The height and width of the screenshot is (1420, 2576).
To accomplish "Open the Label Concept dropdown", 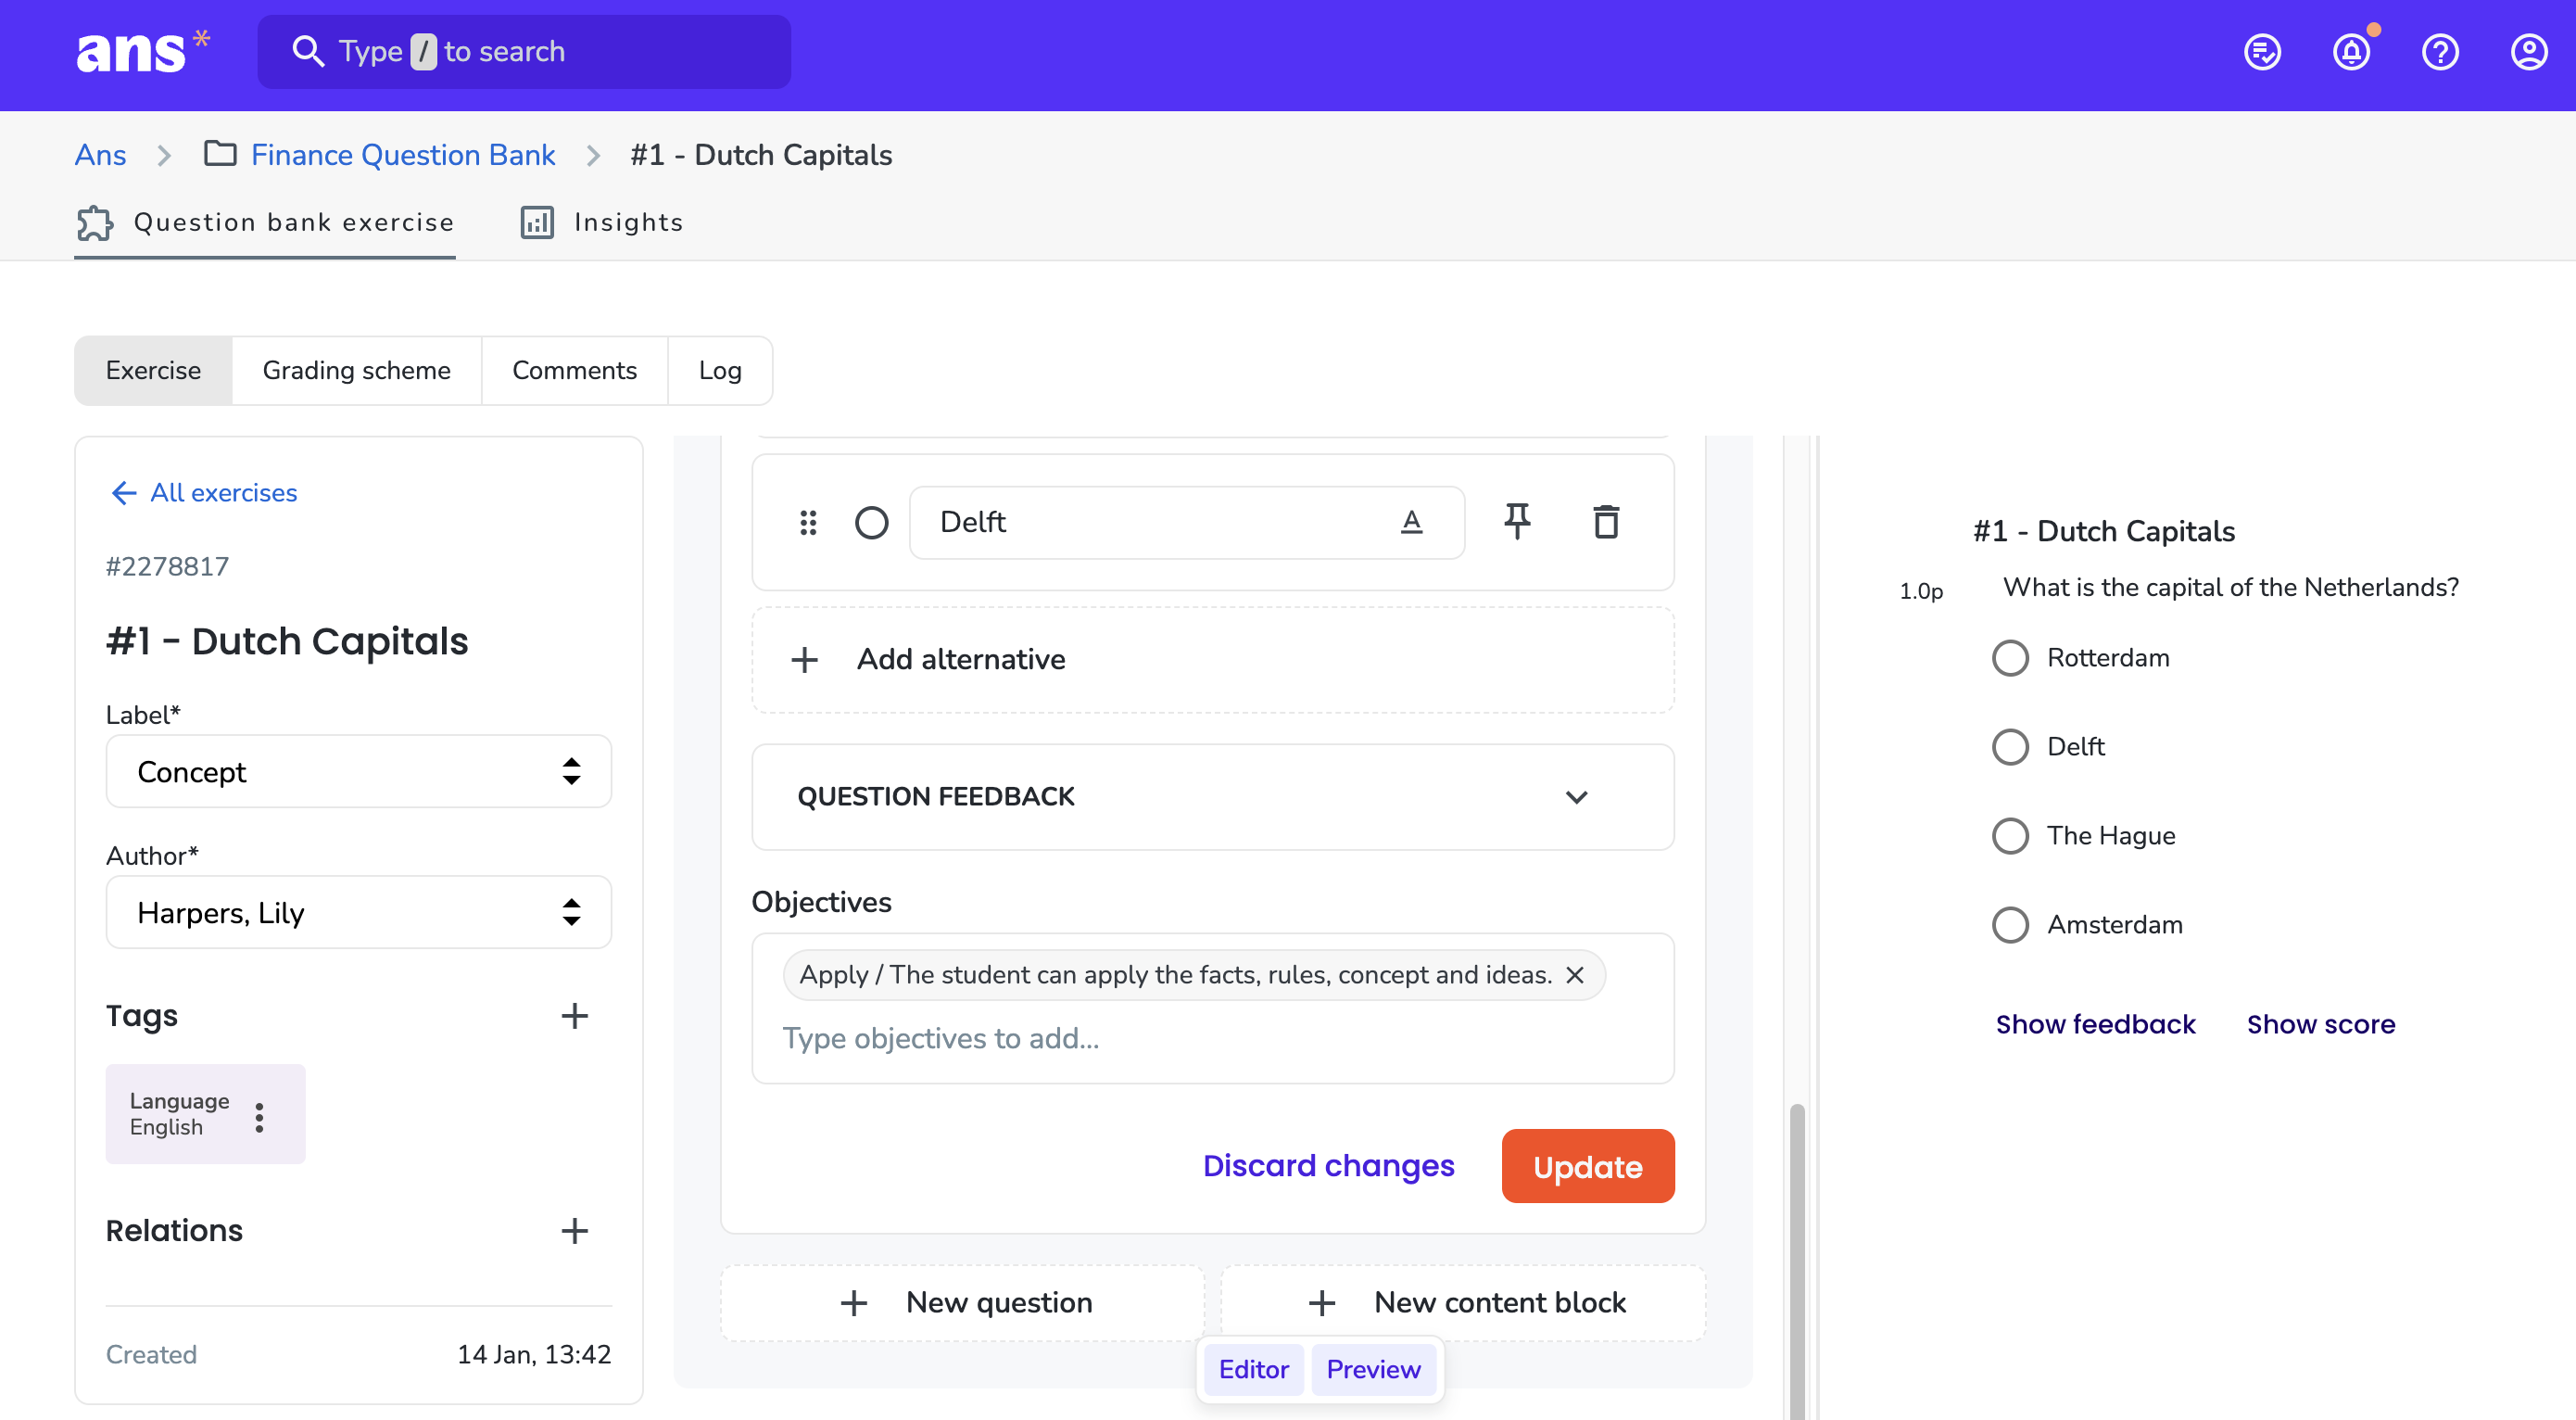I will point(358,771).
